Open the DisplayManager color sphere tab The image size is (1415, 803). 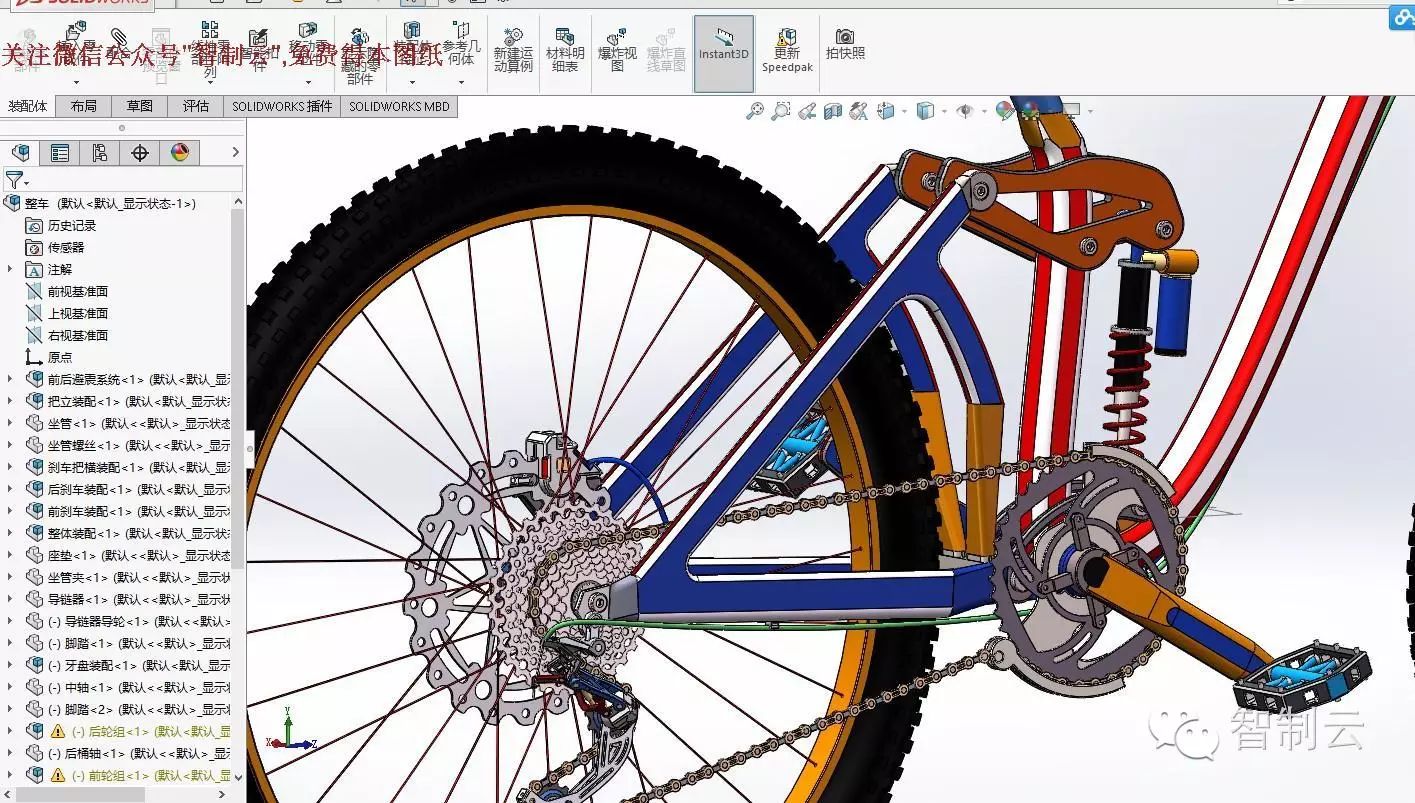point(180,152)
